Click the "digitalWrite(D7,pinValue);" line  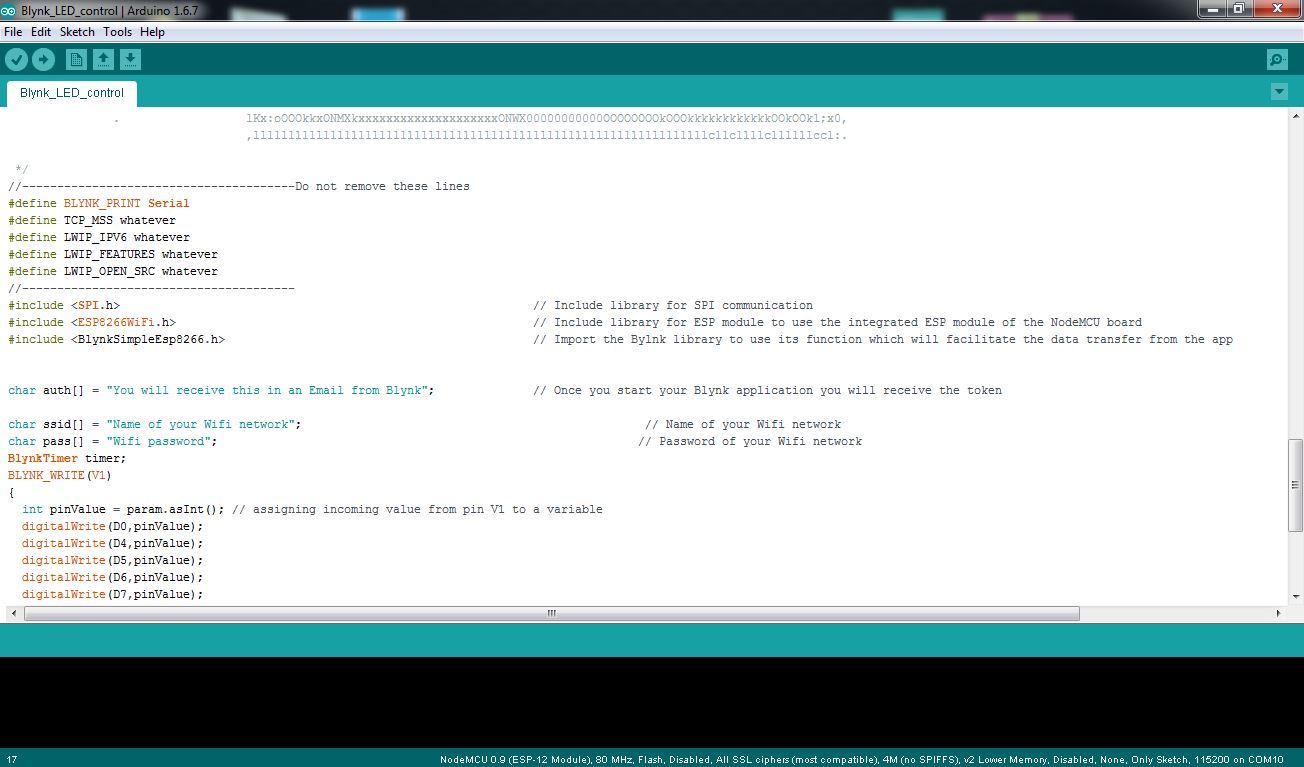(x=113, y=594)
